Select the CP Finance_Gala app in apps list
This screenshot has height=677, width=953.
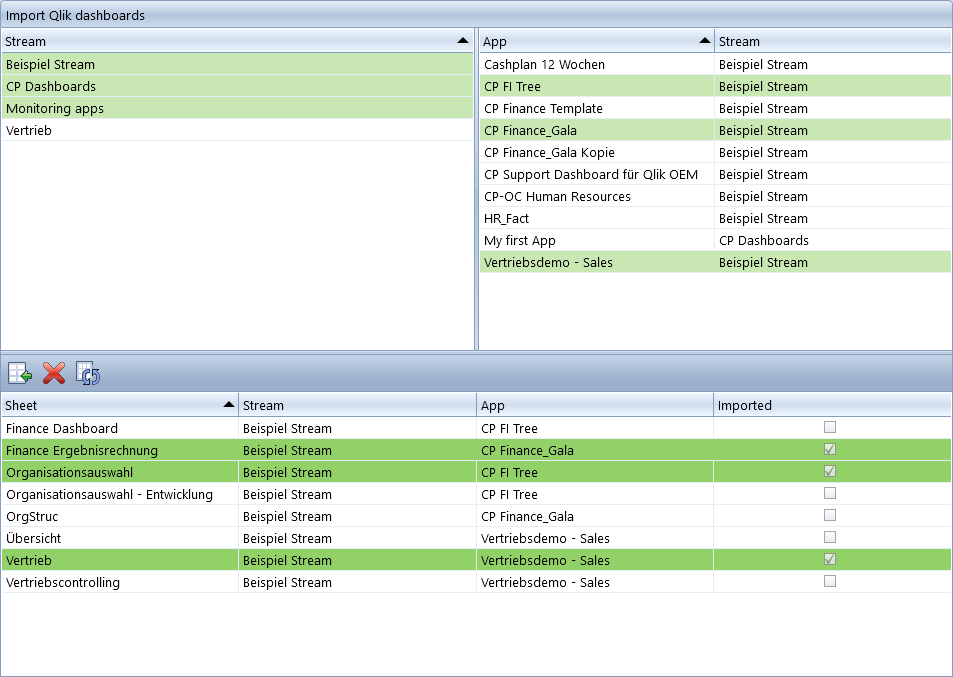click(x=715, y=130)
